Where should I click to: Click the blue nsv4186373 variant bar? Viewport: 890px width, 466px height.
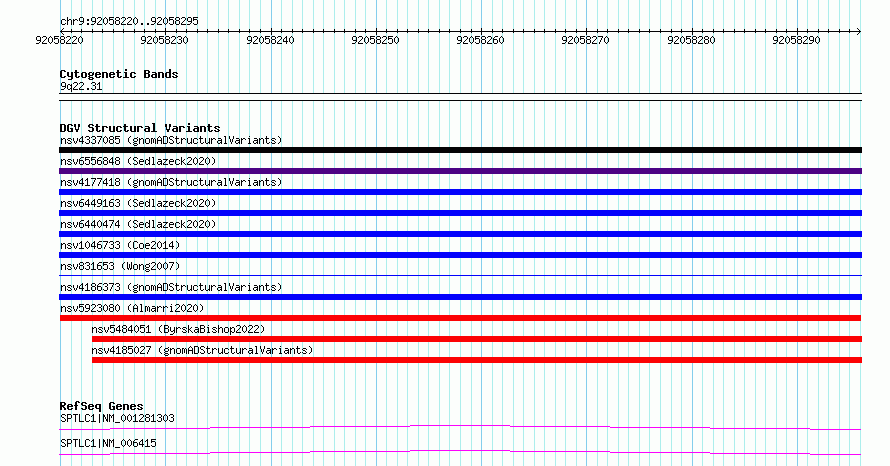coord(460,297)
